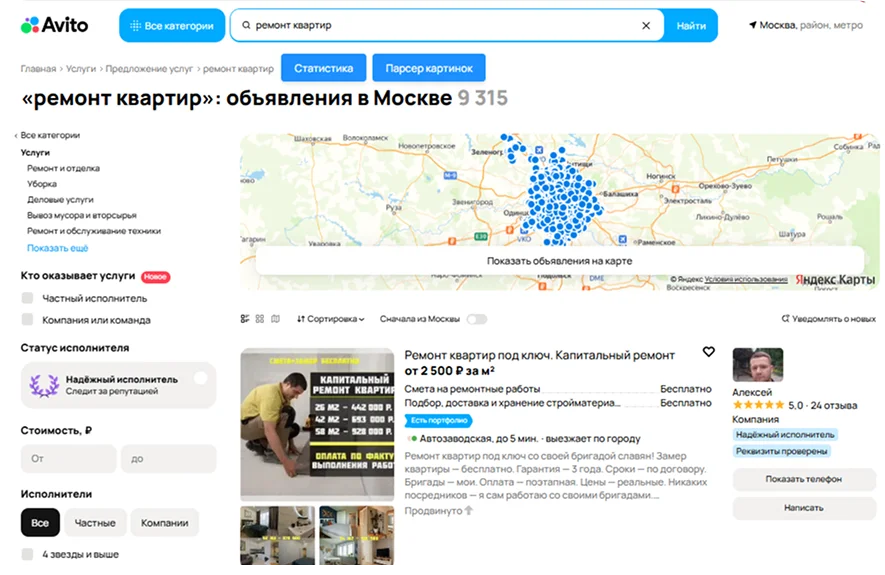Image resolution: width=885 pixels, height=575 pixels.
Task: Open the Парсер картинок button
Action: pos(429,68)
